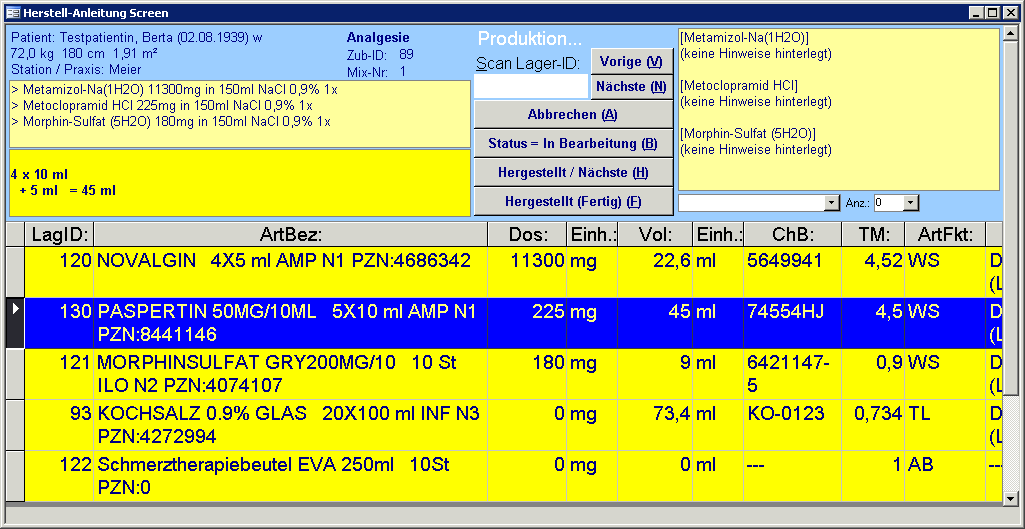Click TM cell 4,52
This screenshot has height=529, width=1025.
pos(873,272)
